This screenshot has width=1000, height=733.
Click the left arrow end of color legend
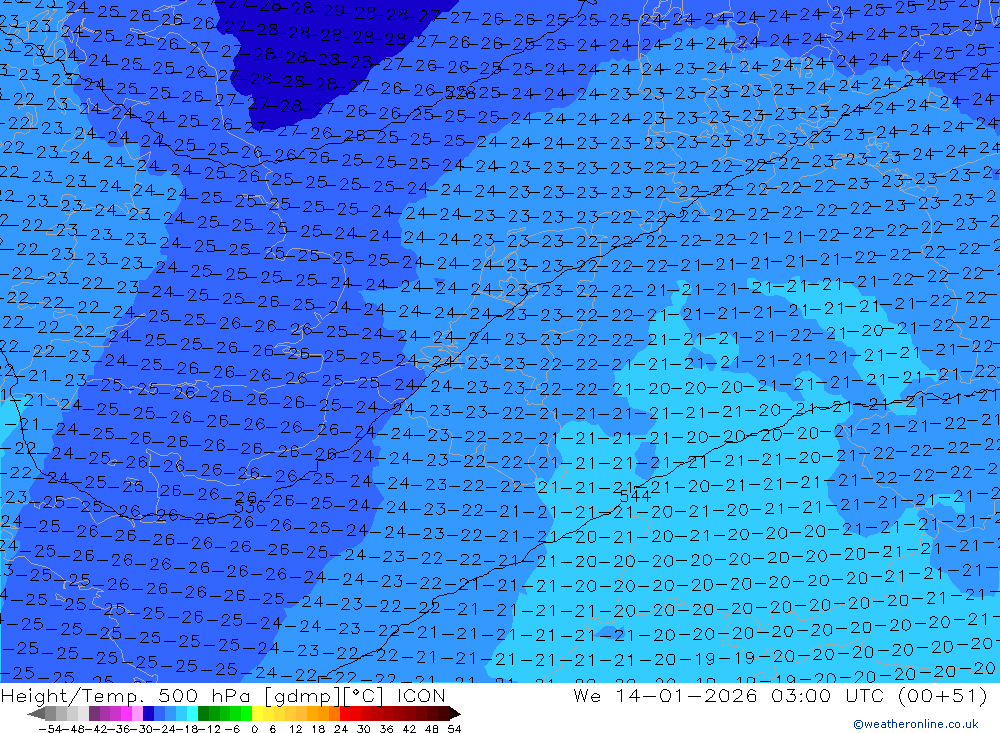pyautogui.click(x=36, y=713)
